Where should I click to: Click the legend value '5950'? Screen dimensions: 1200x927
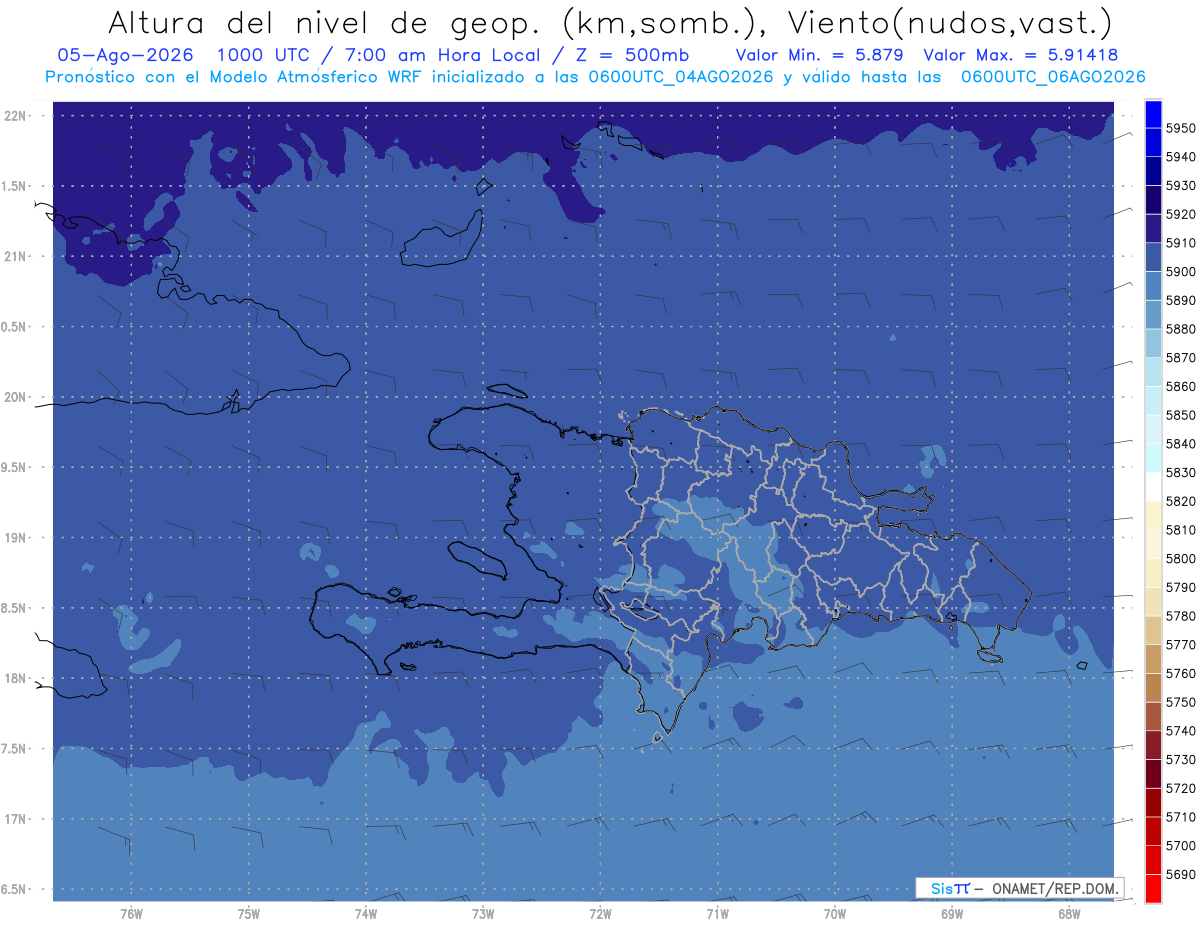tap(1180, 128)
